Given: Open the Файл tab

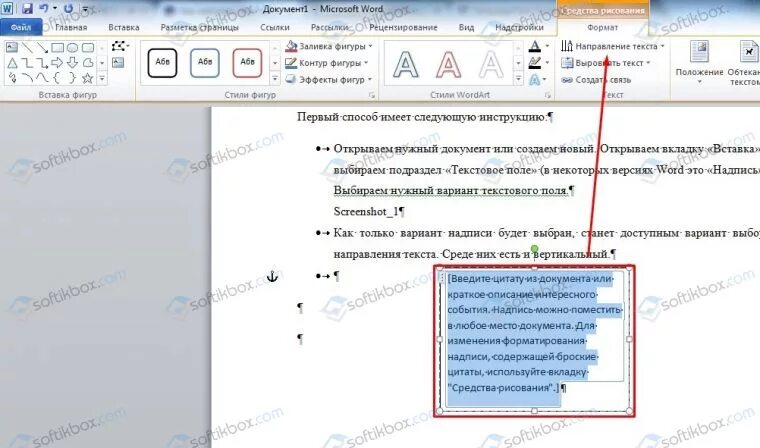Looking at the screenshot, I should pyautogui.click(x=21, y=28).
